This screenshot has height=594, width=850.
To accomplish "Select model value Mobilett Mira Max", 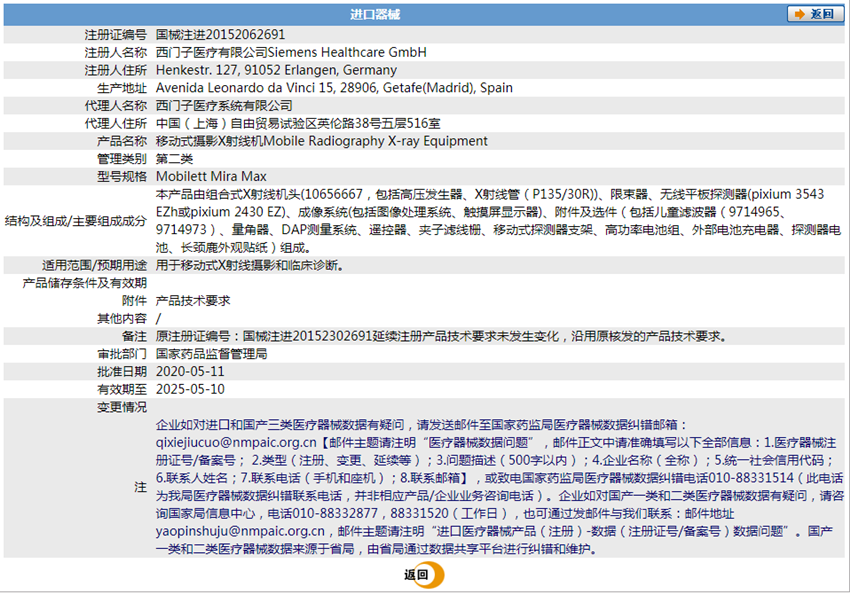I will pos(211,177).
